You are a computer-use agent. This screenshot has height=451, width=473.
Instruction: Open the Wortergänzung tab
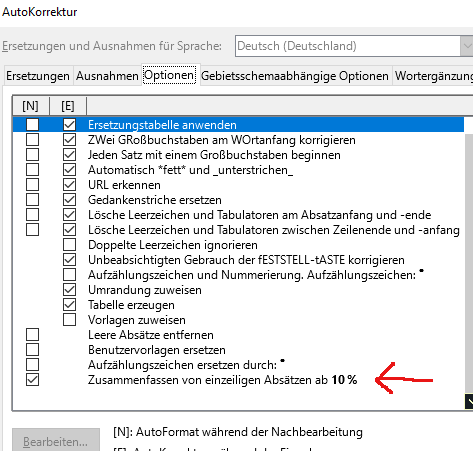point(433,76)
